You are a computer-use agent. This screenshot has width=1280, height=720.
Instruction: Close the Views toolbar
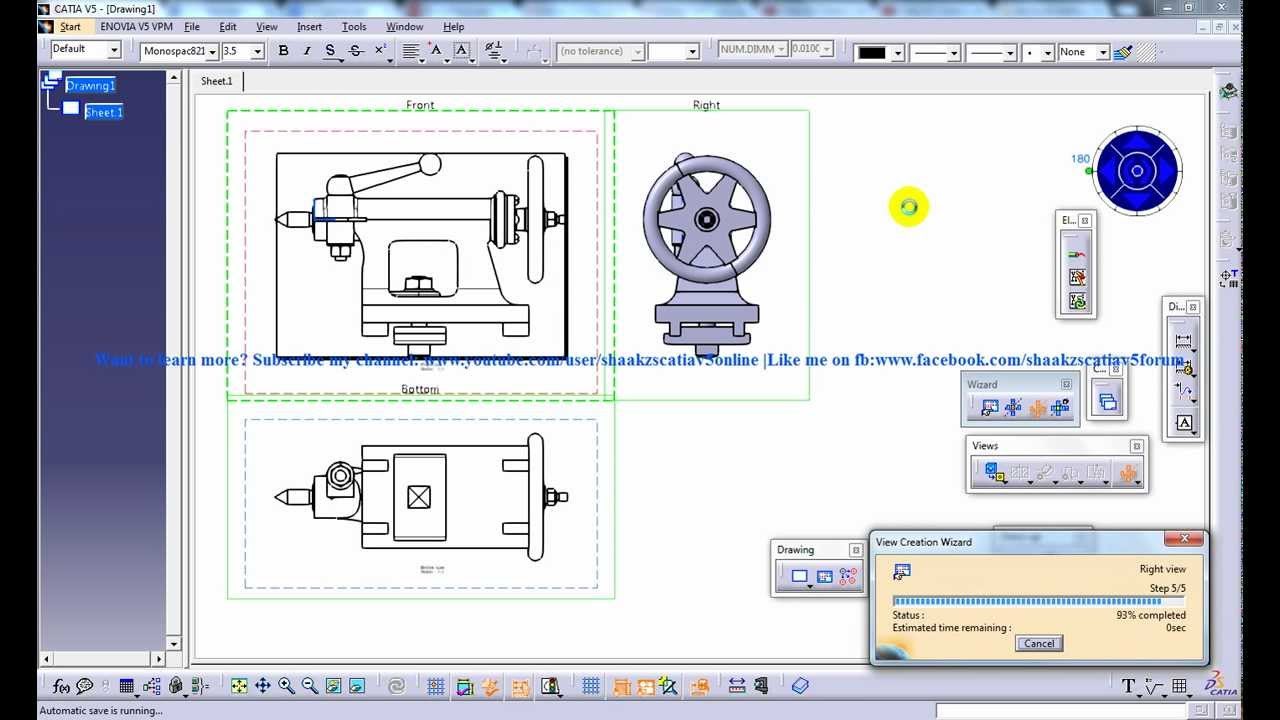1136,446
